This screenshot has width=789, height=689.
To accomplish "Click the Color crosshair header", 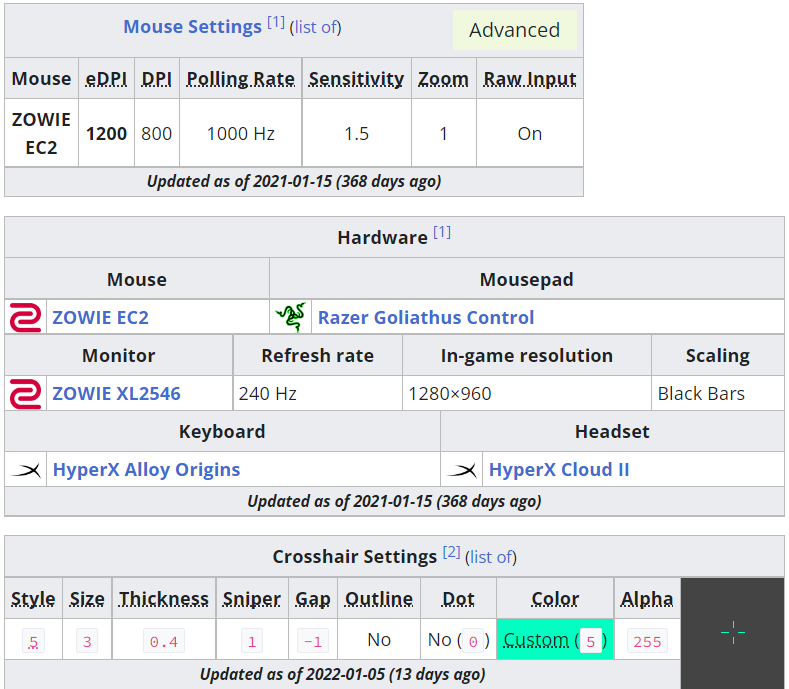I will (555, 599).
